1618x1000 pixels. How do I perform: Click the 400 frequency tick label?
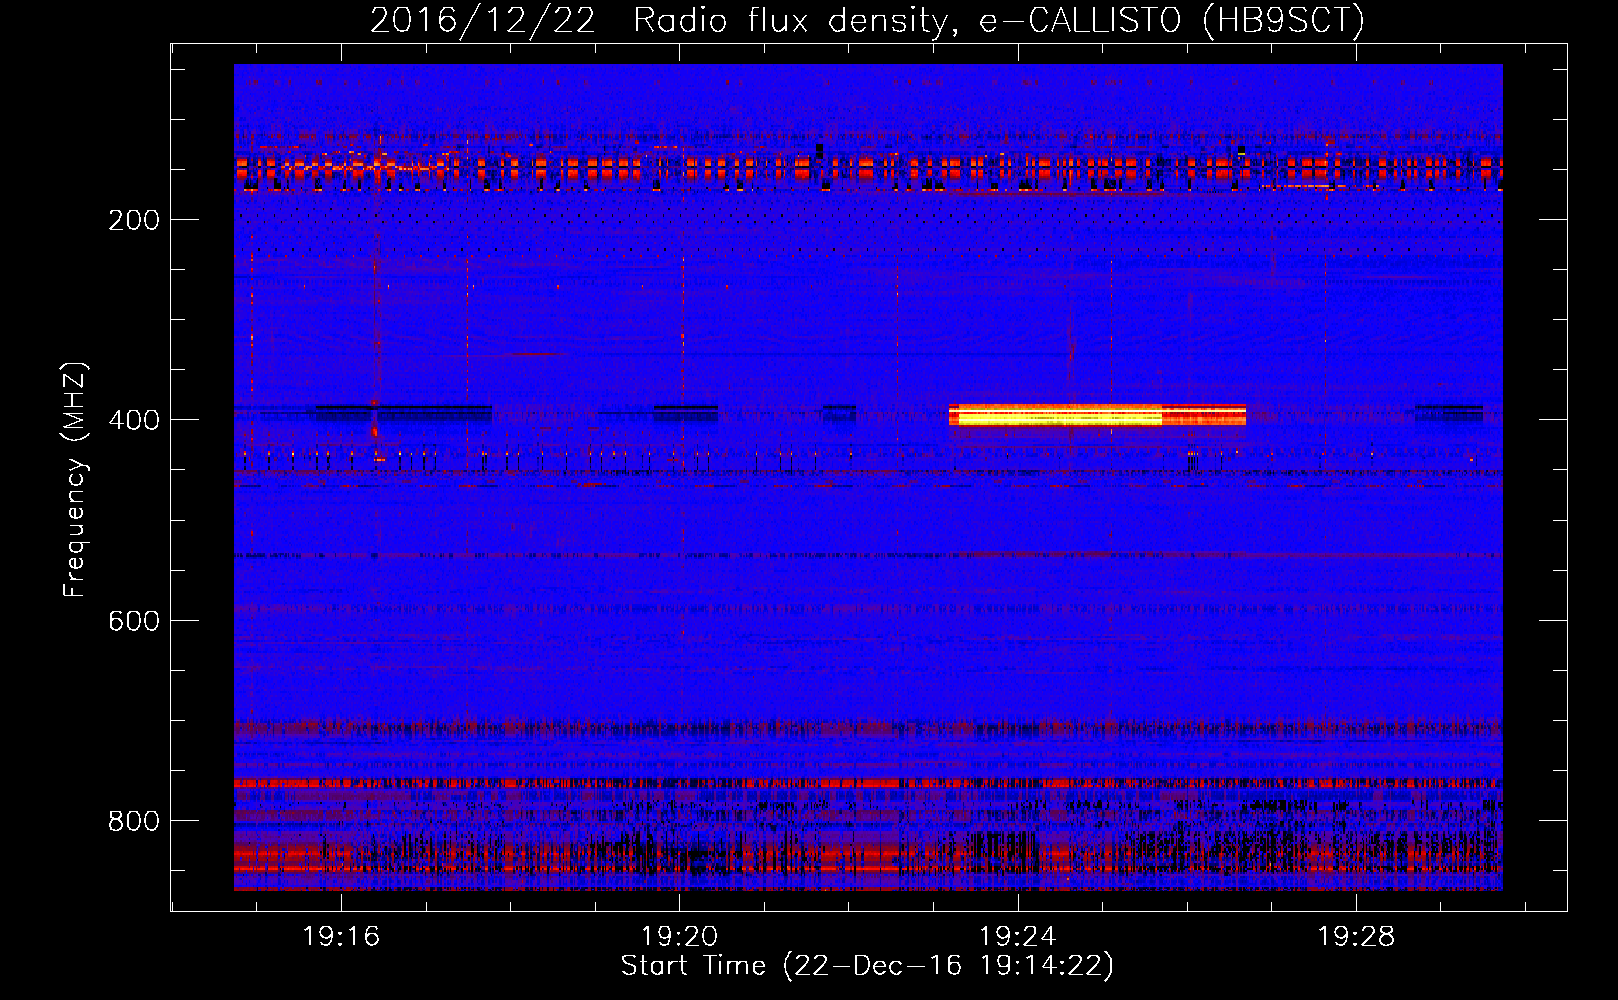coord(134,420)
